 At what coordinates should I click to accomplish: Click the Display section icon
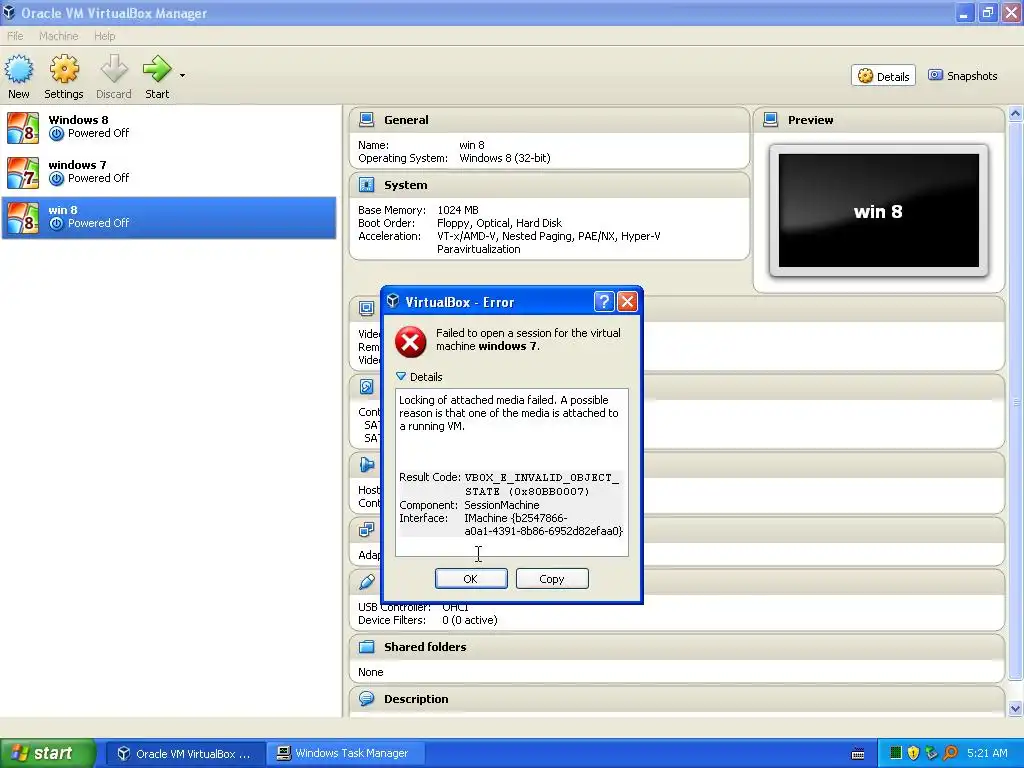(x=366, y=308)
